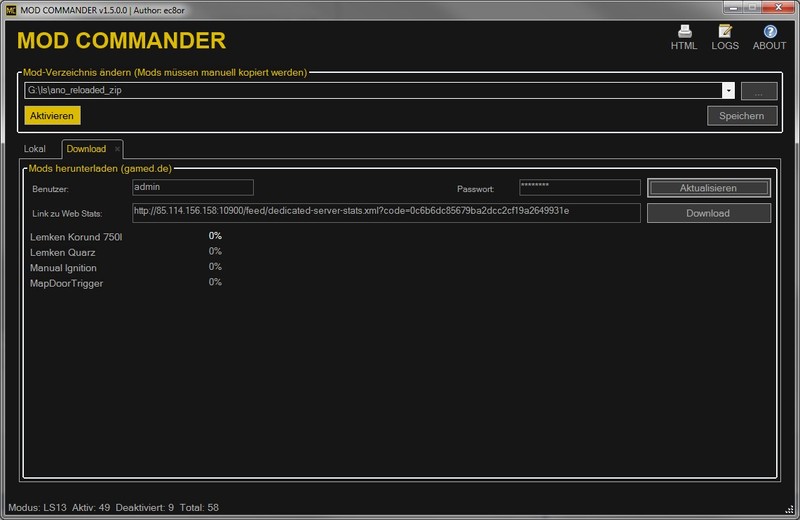This screenshot has width=800, height=520.
Task: Select the Manual Ignition download item
Action: coord(63,267)
